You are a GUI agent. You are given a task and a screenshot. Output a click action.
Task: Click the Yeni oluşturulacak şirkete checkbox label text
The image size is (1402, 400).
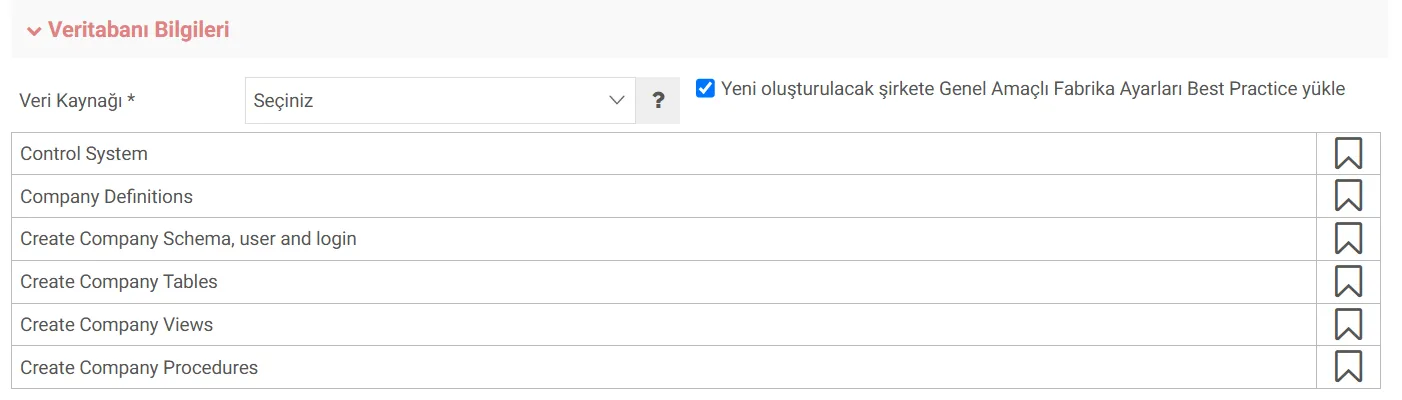pos(1033,88)
